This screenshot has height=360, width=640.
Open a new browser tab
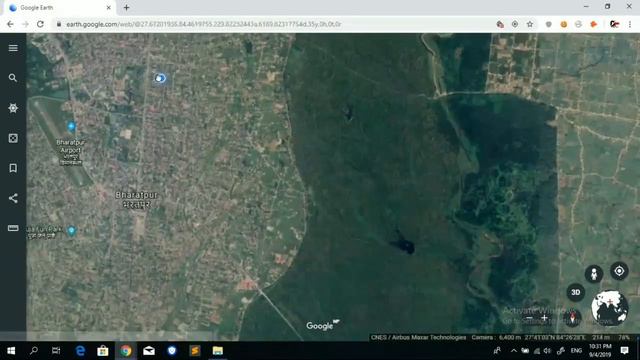127,7
